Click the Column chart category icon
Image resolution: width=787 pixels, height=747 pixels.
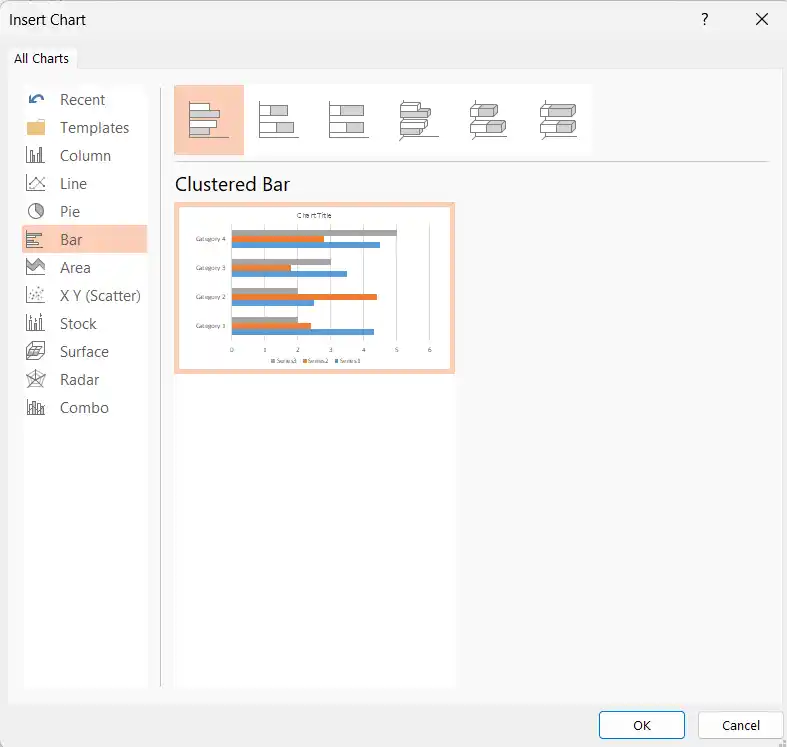point(35,155)
